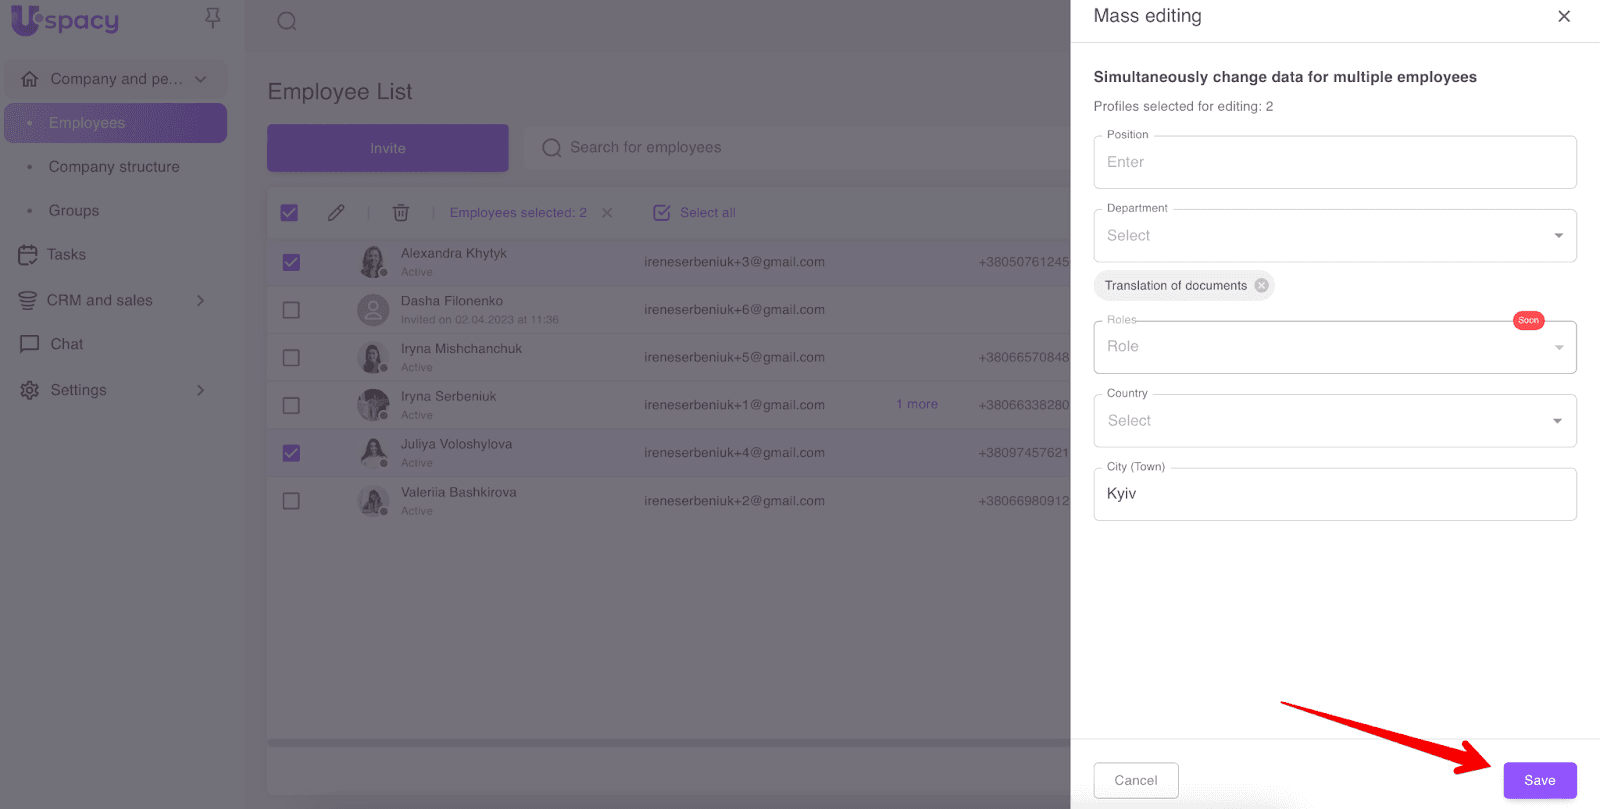Click the search magnifier icon in top bar
Image resolution: width=1600 pixels, height=809 pixels.
pos(287,21)
